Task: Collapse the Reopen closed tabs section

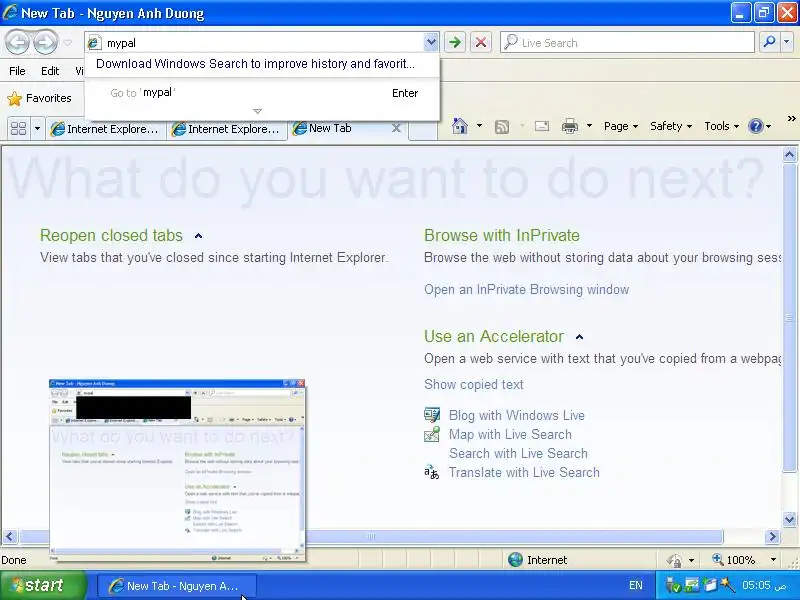Action: [x=198, y=236]
